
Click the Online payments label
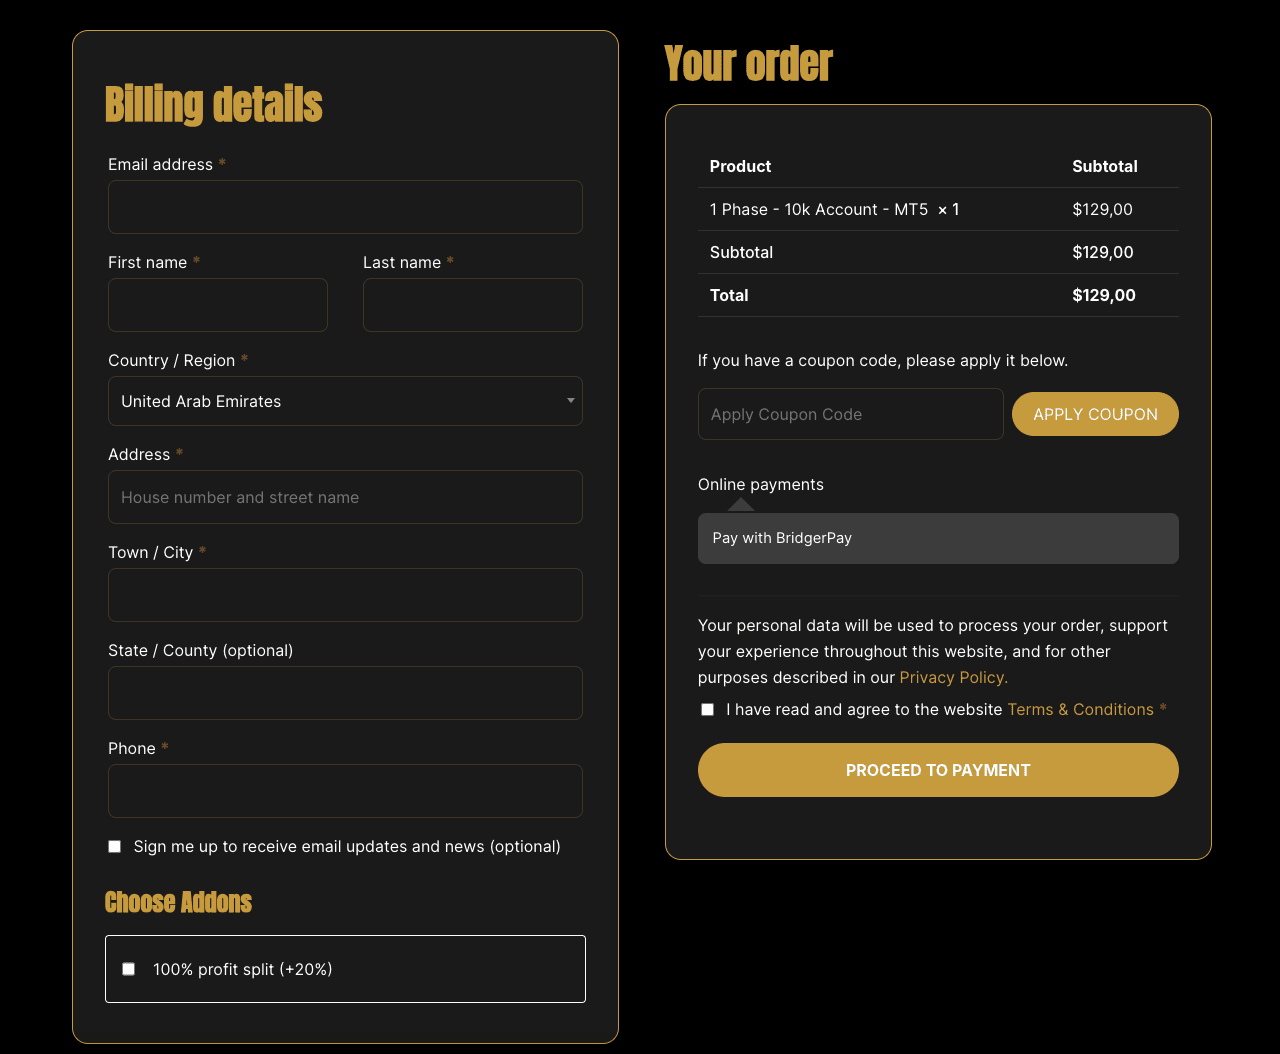coord(761,484)
